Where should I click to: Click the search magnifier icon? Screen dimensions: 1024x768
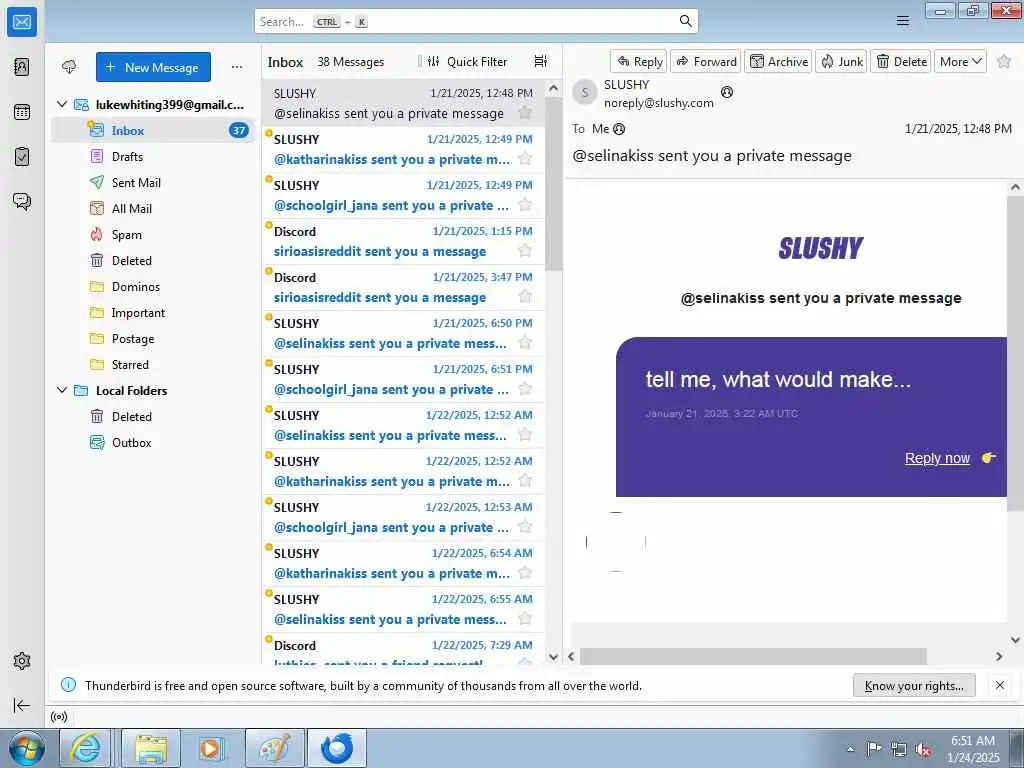tap(685, 21)
